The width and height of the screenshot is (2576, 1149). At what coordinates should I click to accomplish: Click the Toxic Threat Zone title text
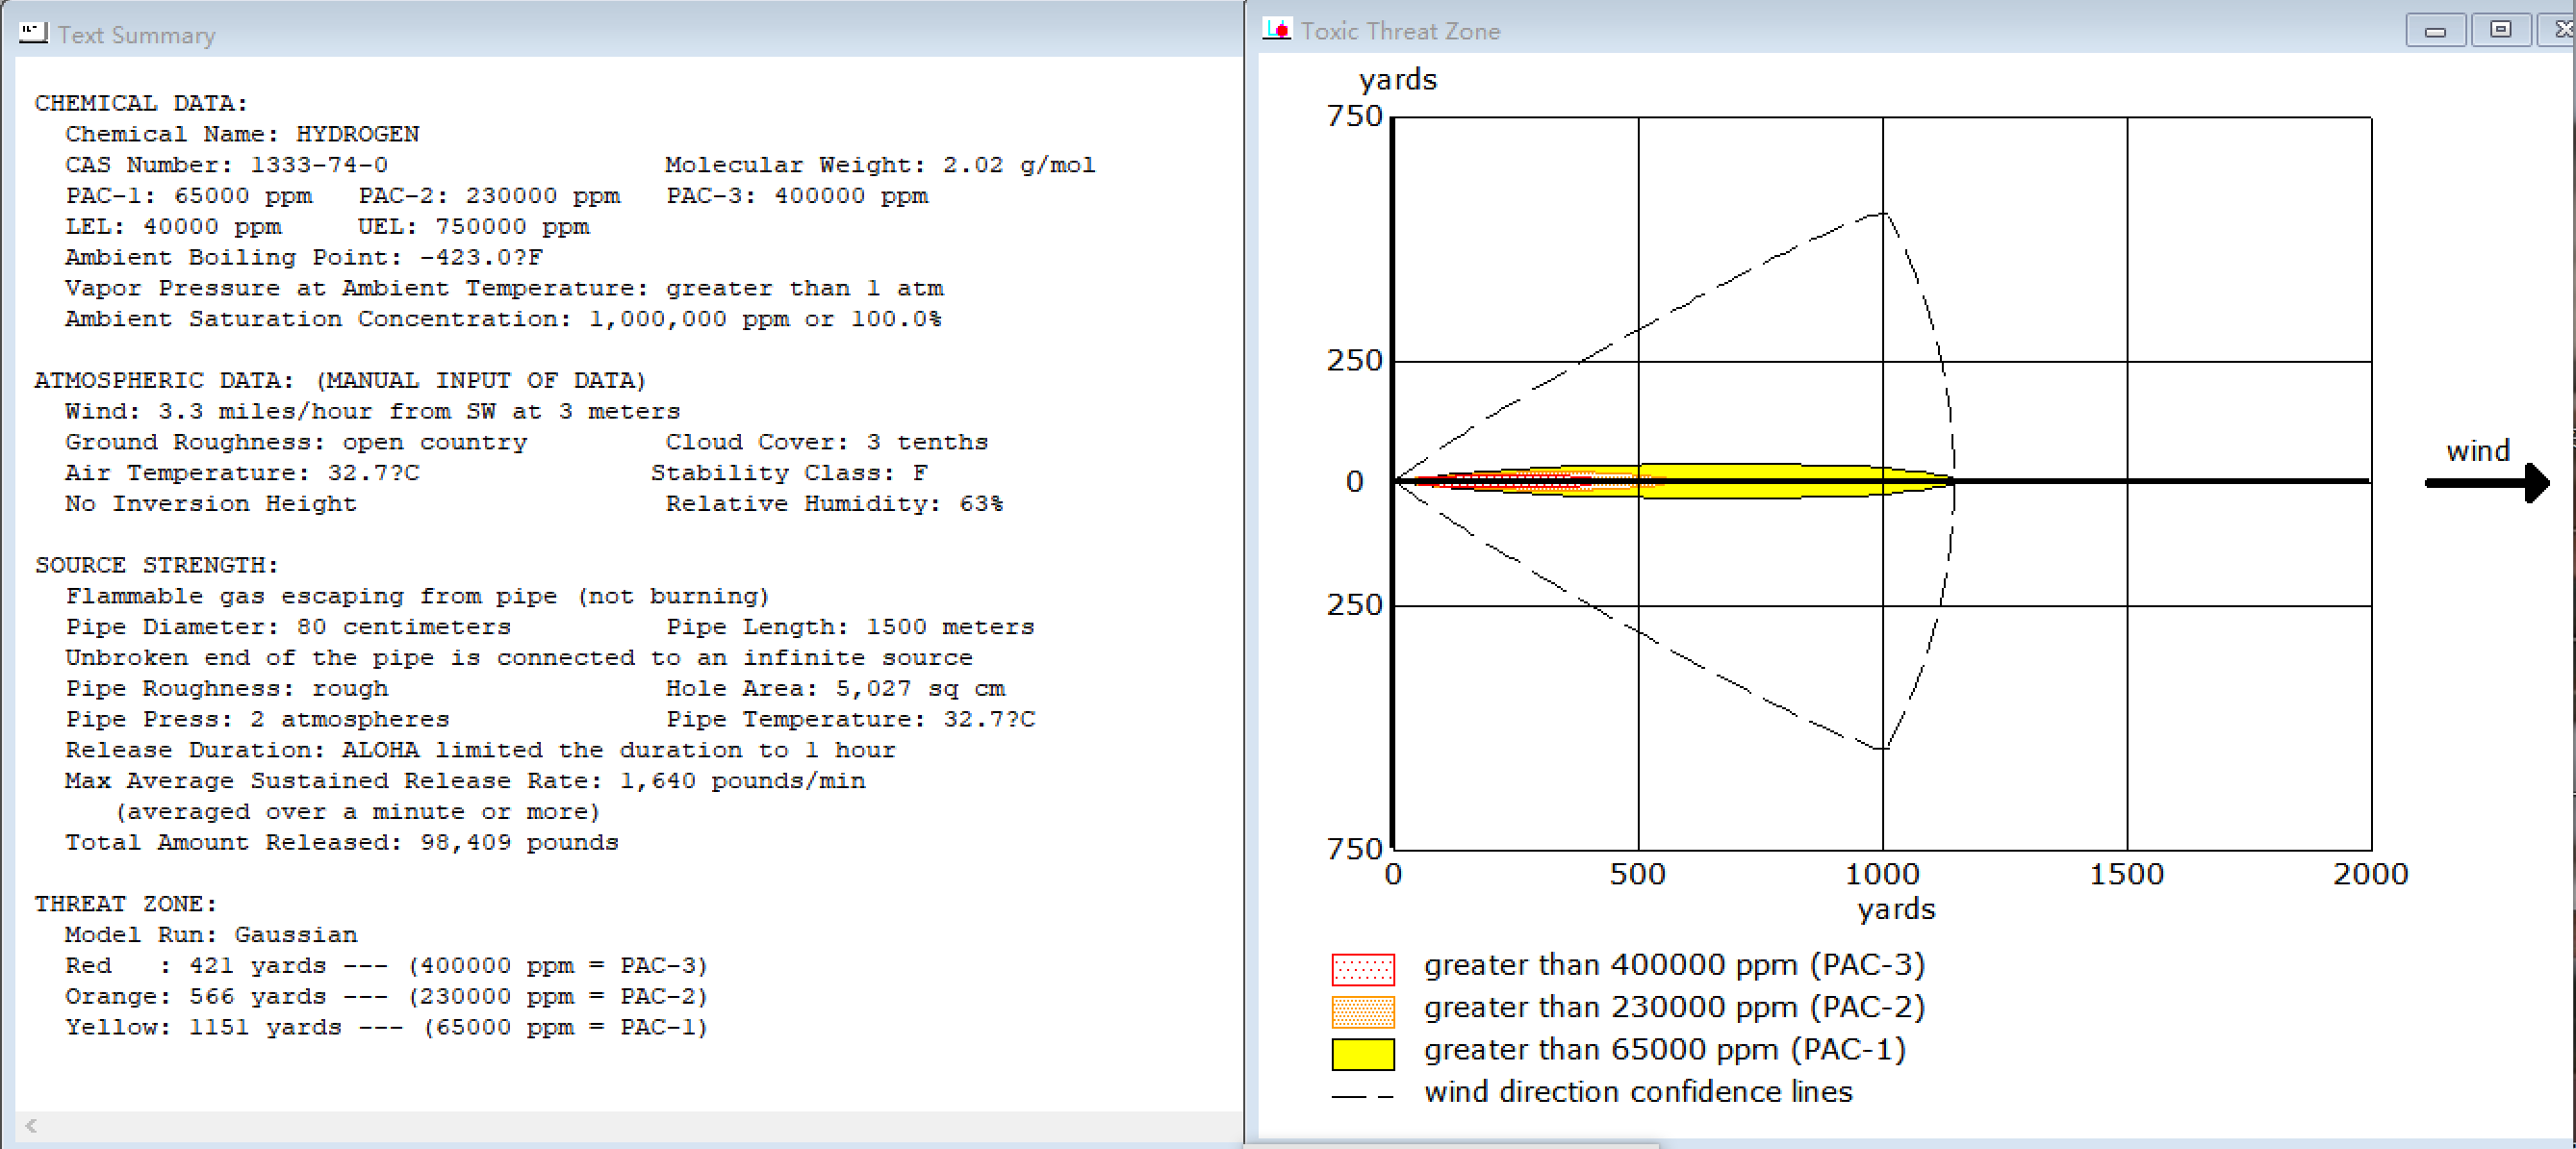pyautogui.click(x=1399, y=31)
